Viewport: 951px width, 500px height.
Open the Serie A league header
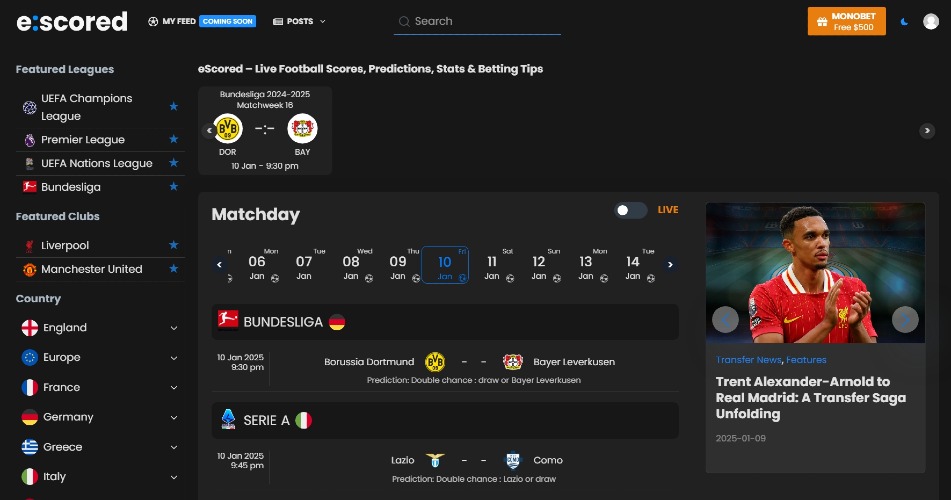[x=445, y=420]
